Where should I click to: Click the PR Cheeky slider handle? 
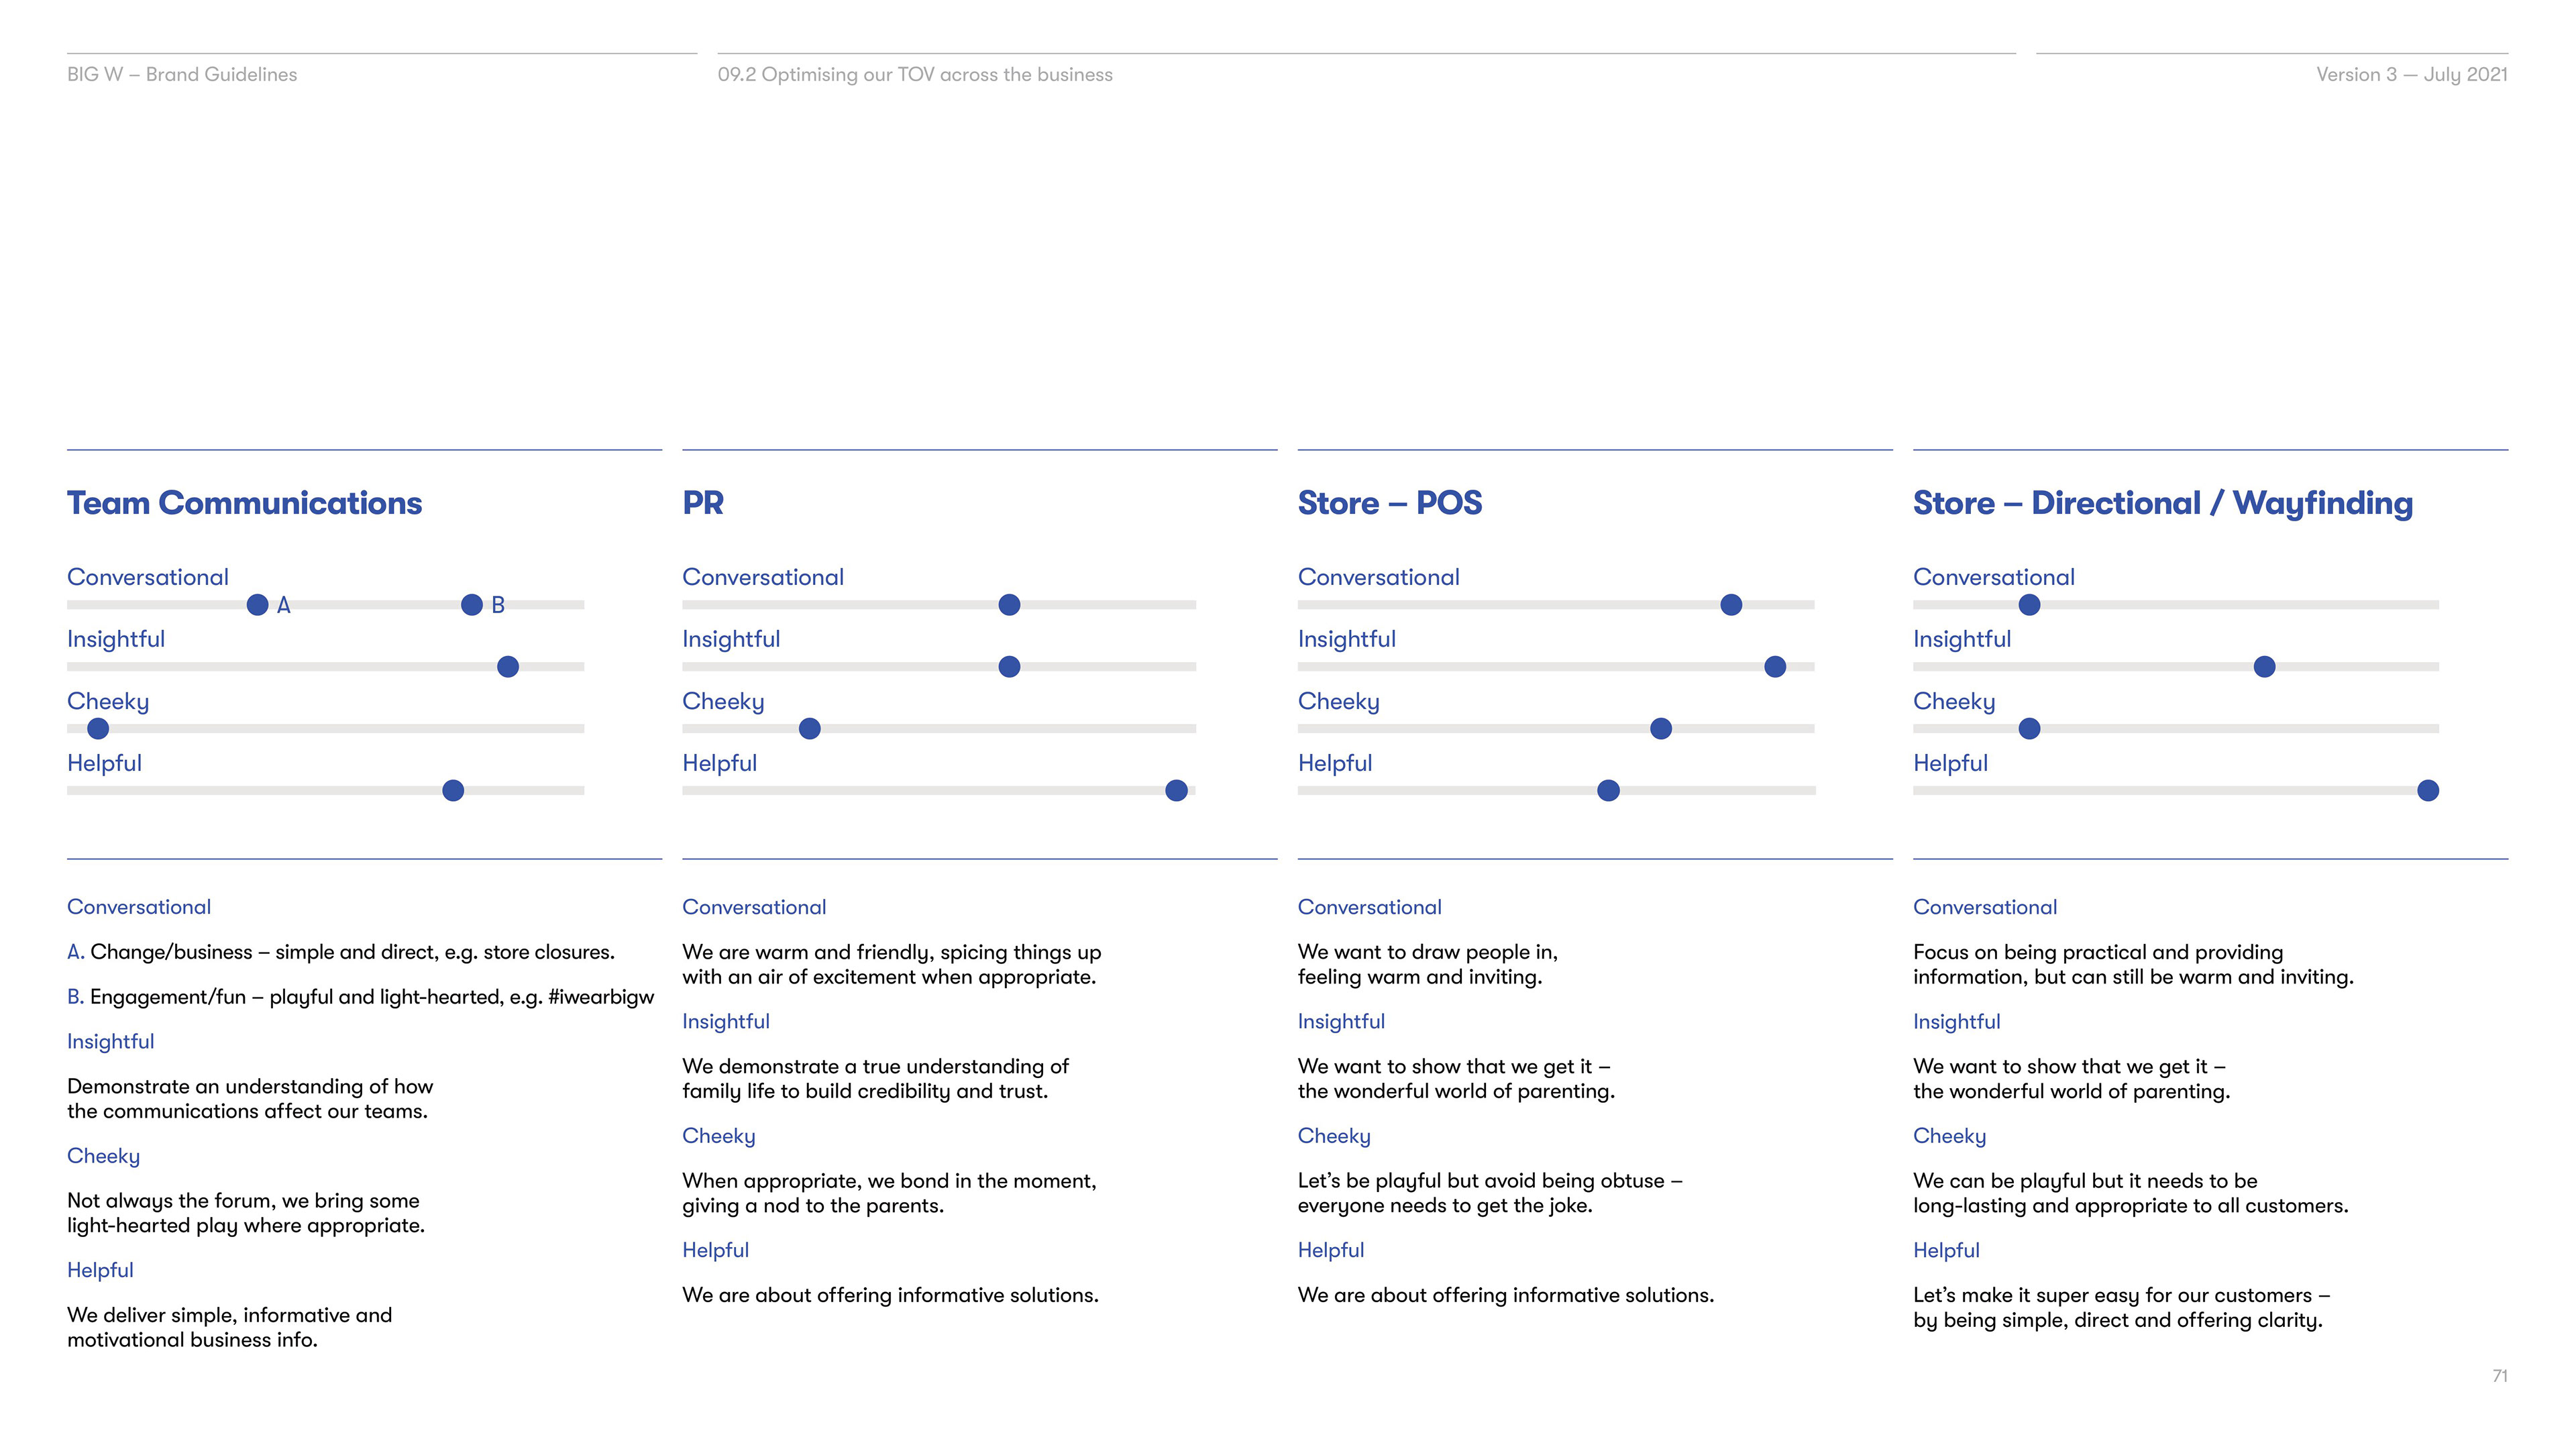pyautogui.click(x=810, y=729)
